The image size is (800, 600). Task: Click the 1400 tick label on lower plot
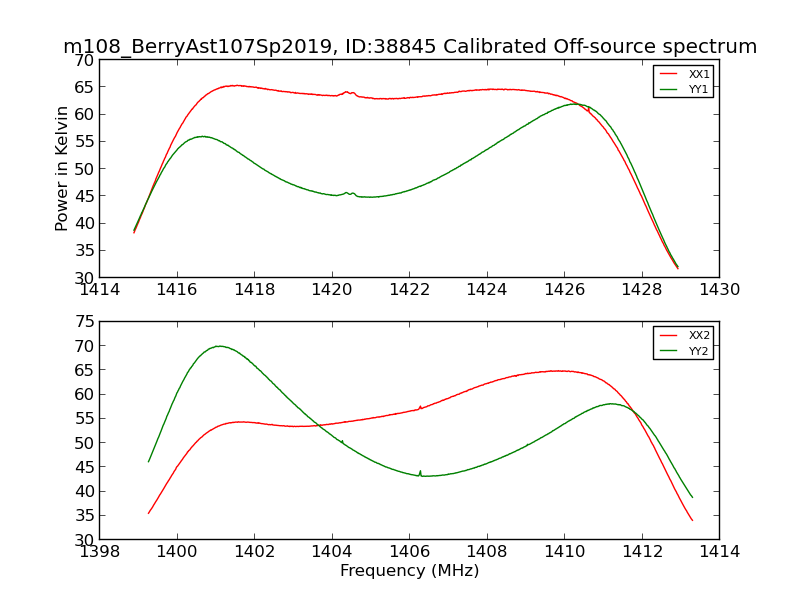(x=177, y=552)
